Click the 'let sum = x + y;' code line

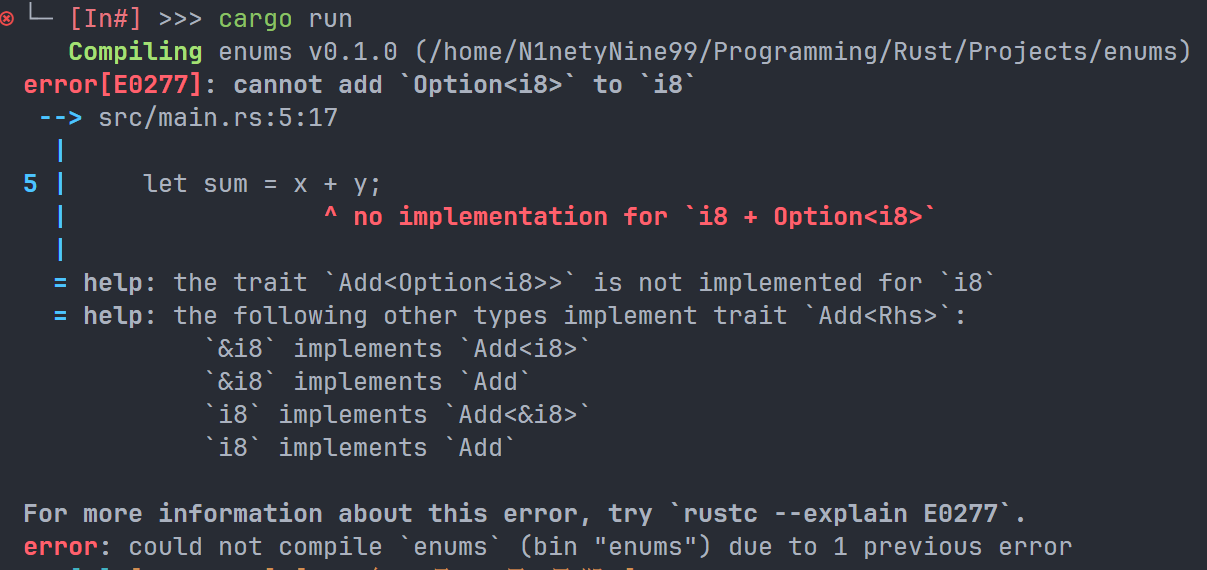[262, 184]
